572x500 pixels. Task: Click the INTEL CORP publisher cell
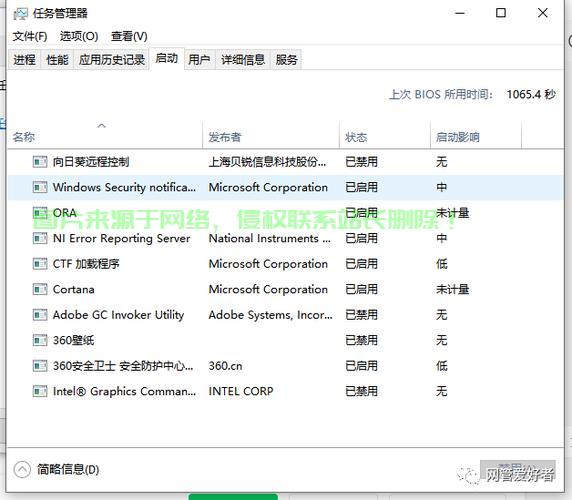(x=241, y=391)
